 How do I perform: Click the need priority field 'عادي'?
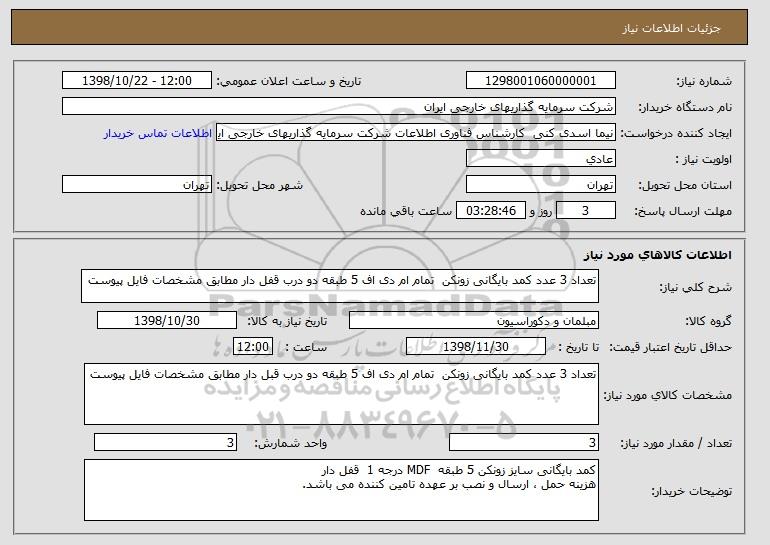(x=541, y=159)
